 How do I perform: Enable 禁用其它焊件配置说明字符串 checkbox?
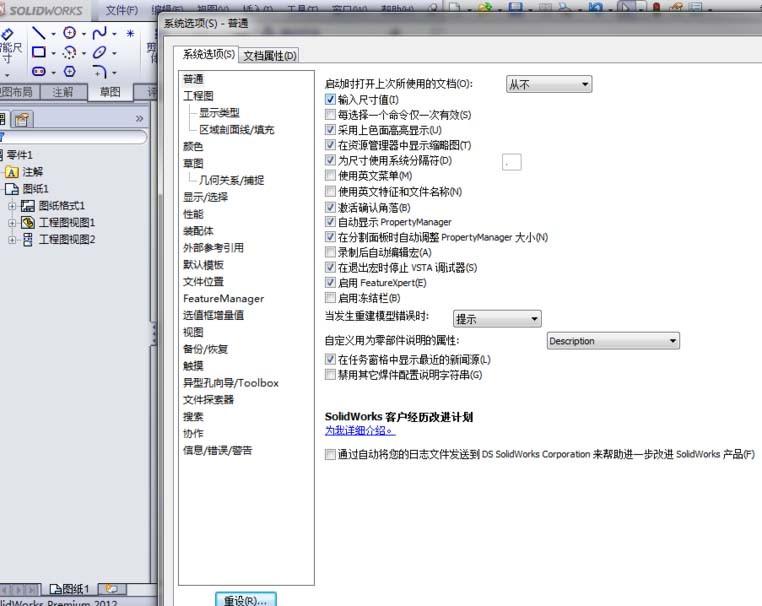click(x=330, y=375)
